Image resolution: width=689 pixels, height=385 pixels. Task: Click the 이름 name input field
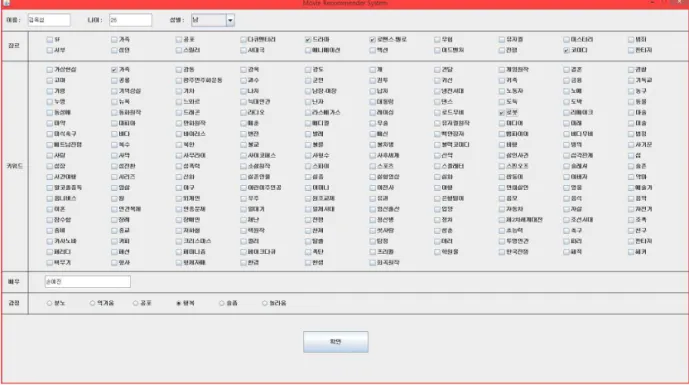pyautogui.click(x=49, y=20)
